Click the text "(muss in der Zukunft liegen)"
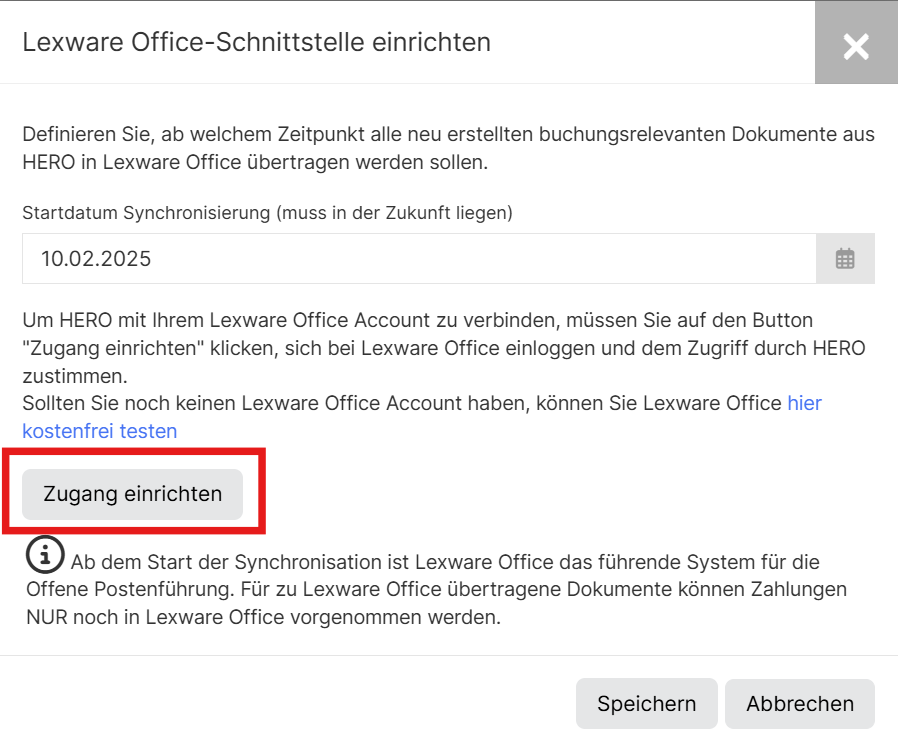 pyautogui.click(x=394, y=213)
